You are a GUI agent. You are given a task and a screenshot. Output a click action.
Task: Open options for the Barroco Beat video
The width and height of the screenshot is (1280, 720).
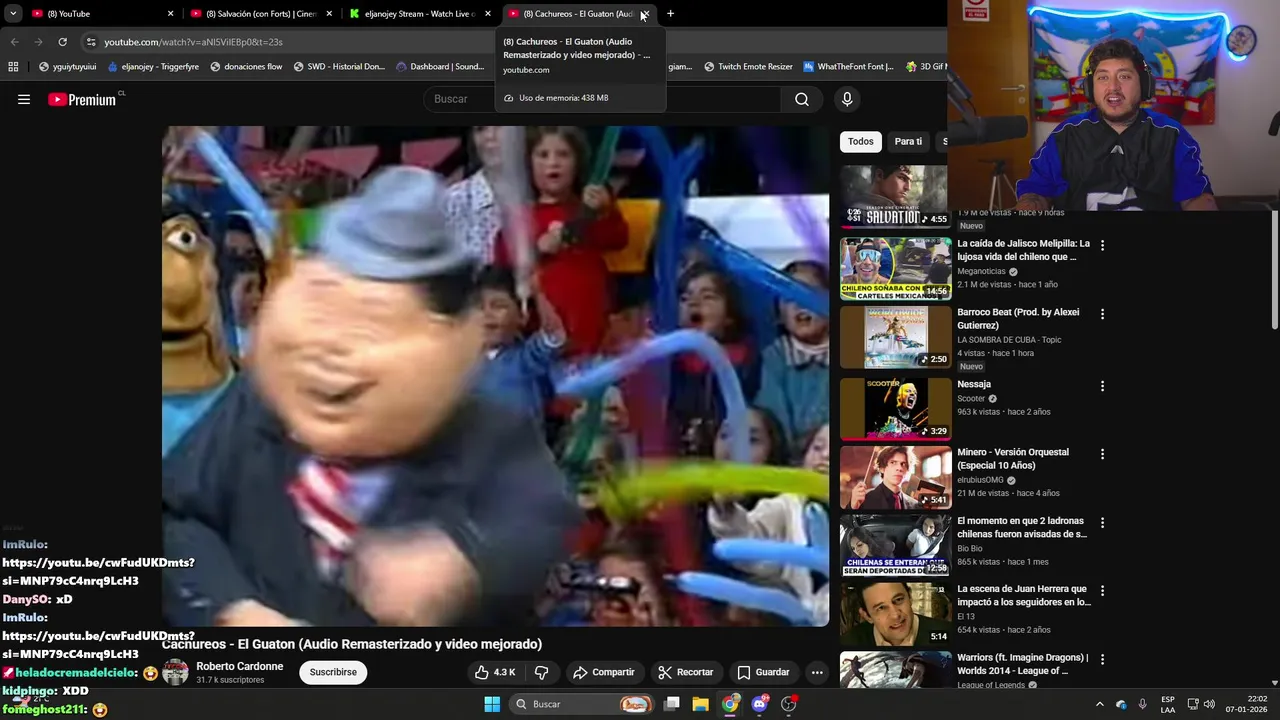coord(1102,314)
